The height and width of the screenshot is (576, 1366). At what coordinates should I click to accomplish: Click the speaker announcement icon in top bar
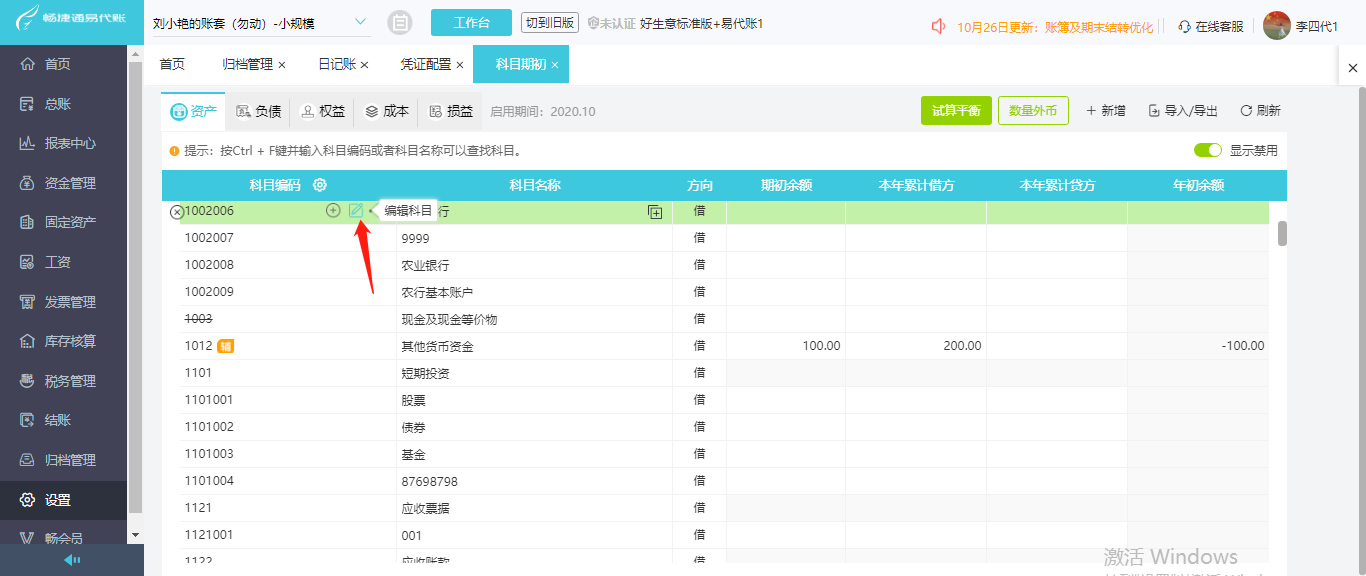click(938, 27)
